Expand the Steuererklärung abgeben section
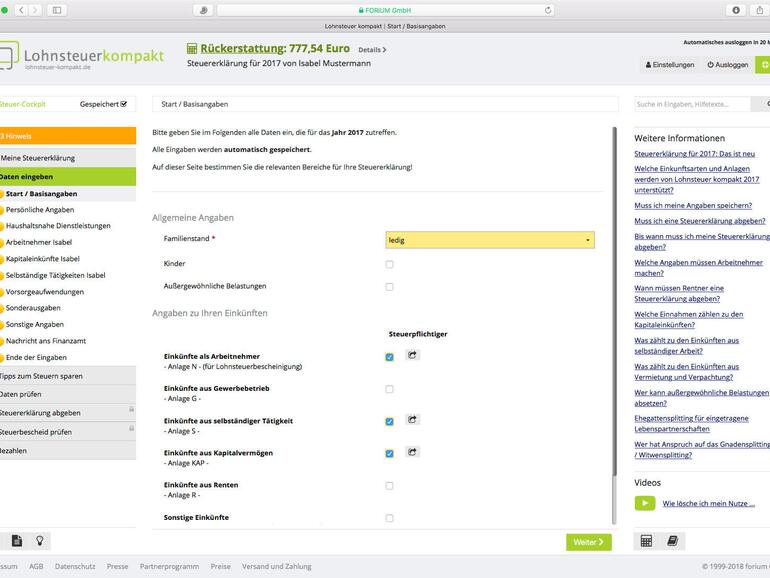Screen dimensions: 770x578 point(68,413)
